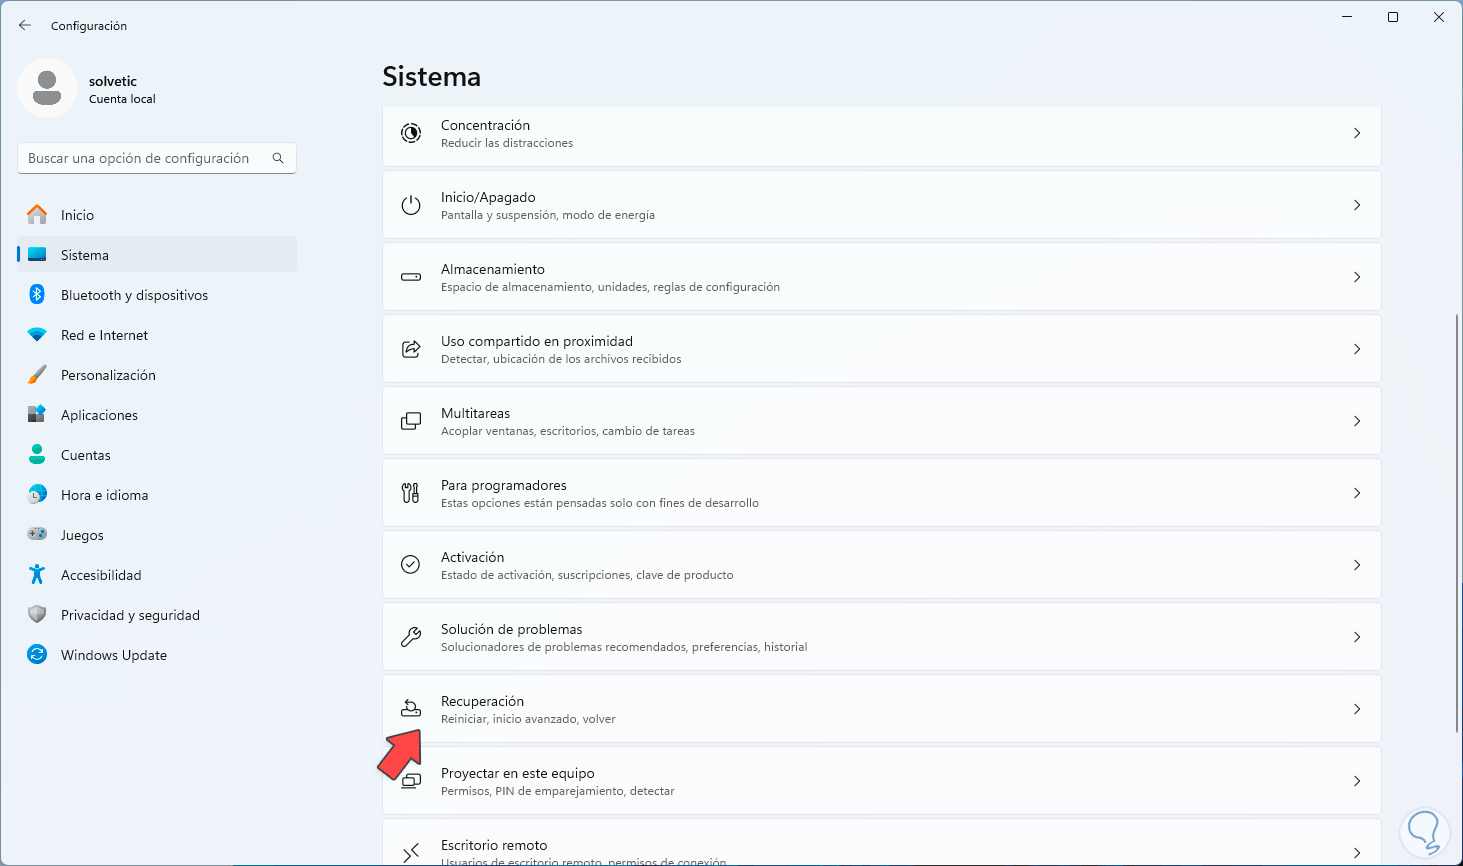Click the Concentración focus icon
1463x866 pixels.
[411, 133]
